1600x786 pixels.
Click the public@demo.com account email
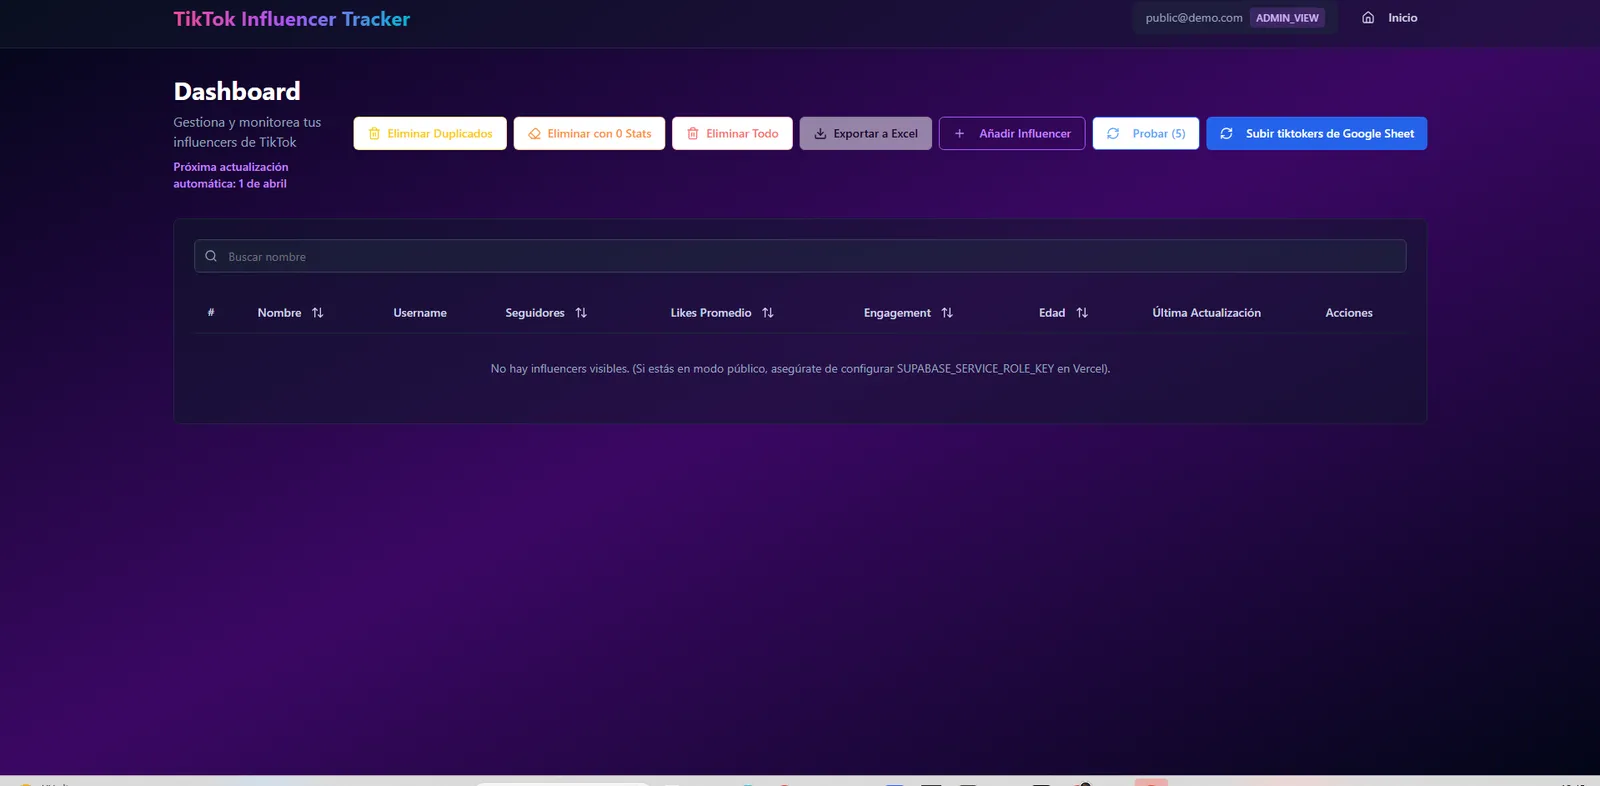click(1194, 18)
